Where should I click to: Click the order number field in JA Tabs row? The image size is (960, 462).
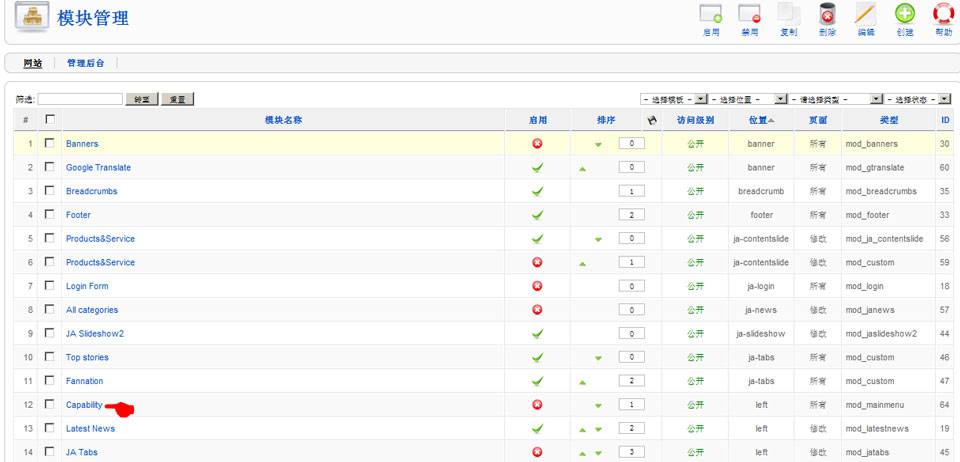[x=631, y=452]
